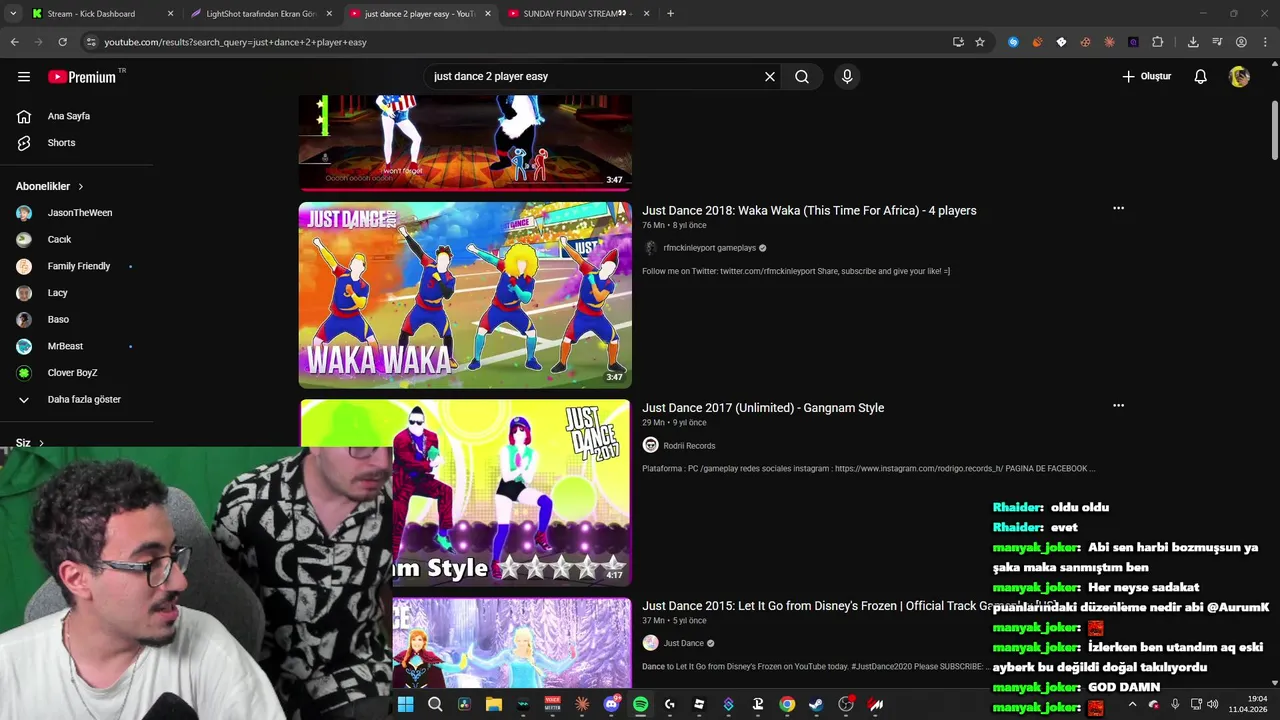Clear the search query with the X

point(770,76)
